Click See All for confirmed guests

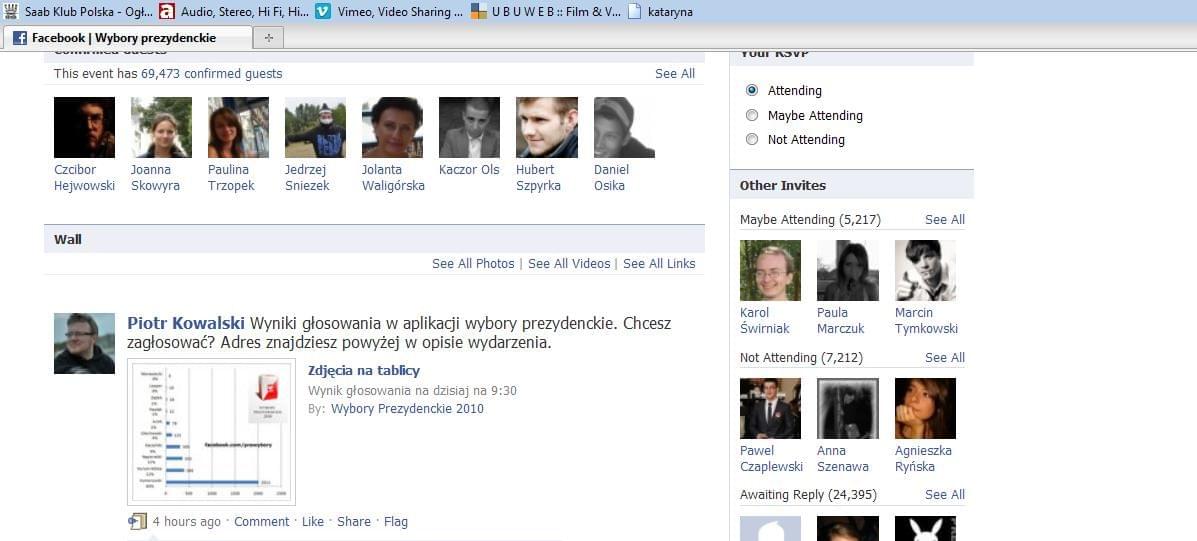[675, 73]
